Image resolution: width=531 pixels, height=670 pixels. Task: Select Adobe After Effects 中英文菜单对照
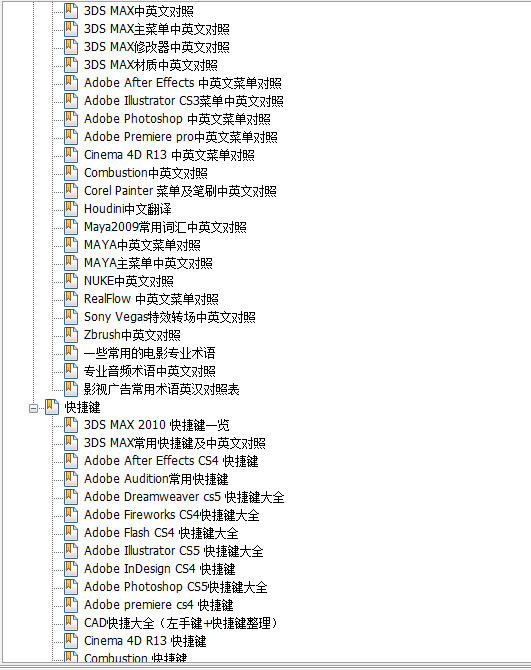pos(183,83)
